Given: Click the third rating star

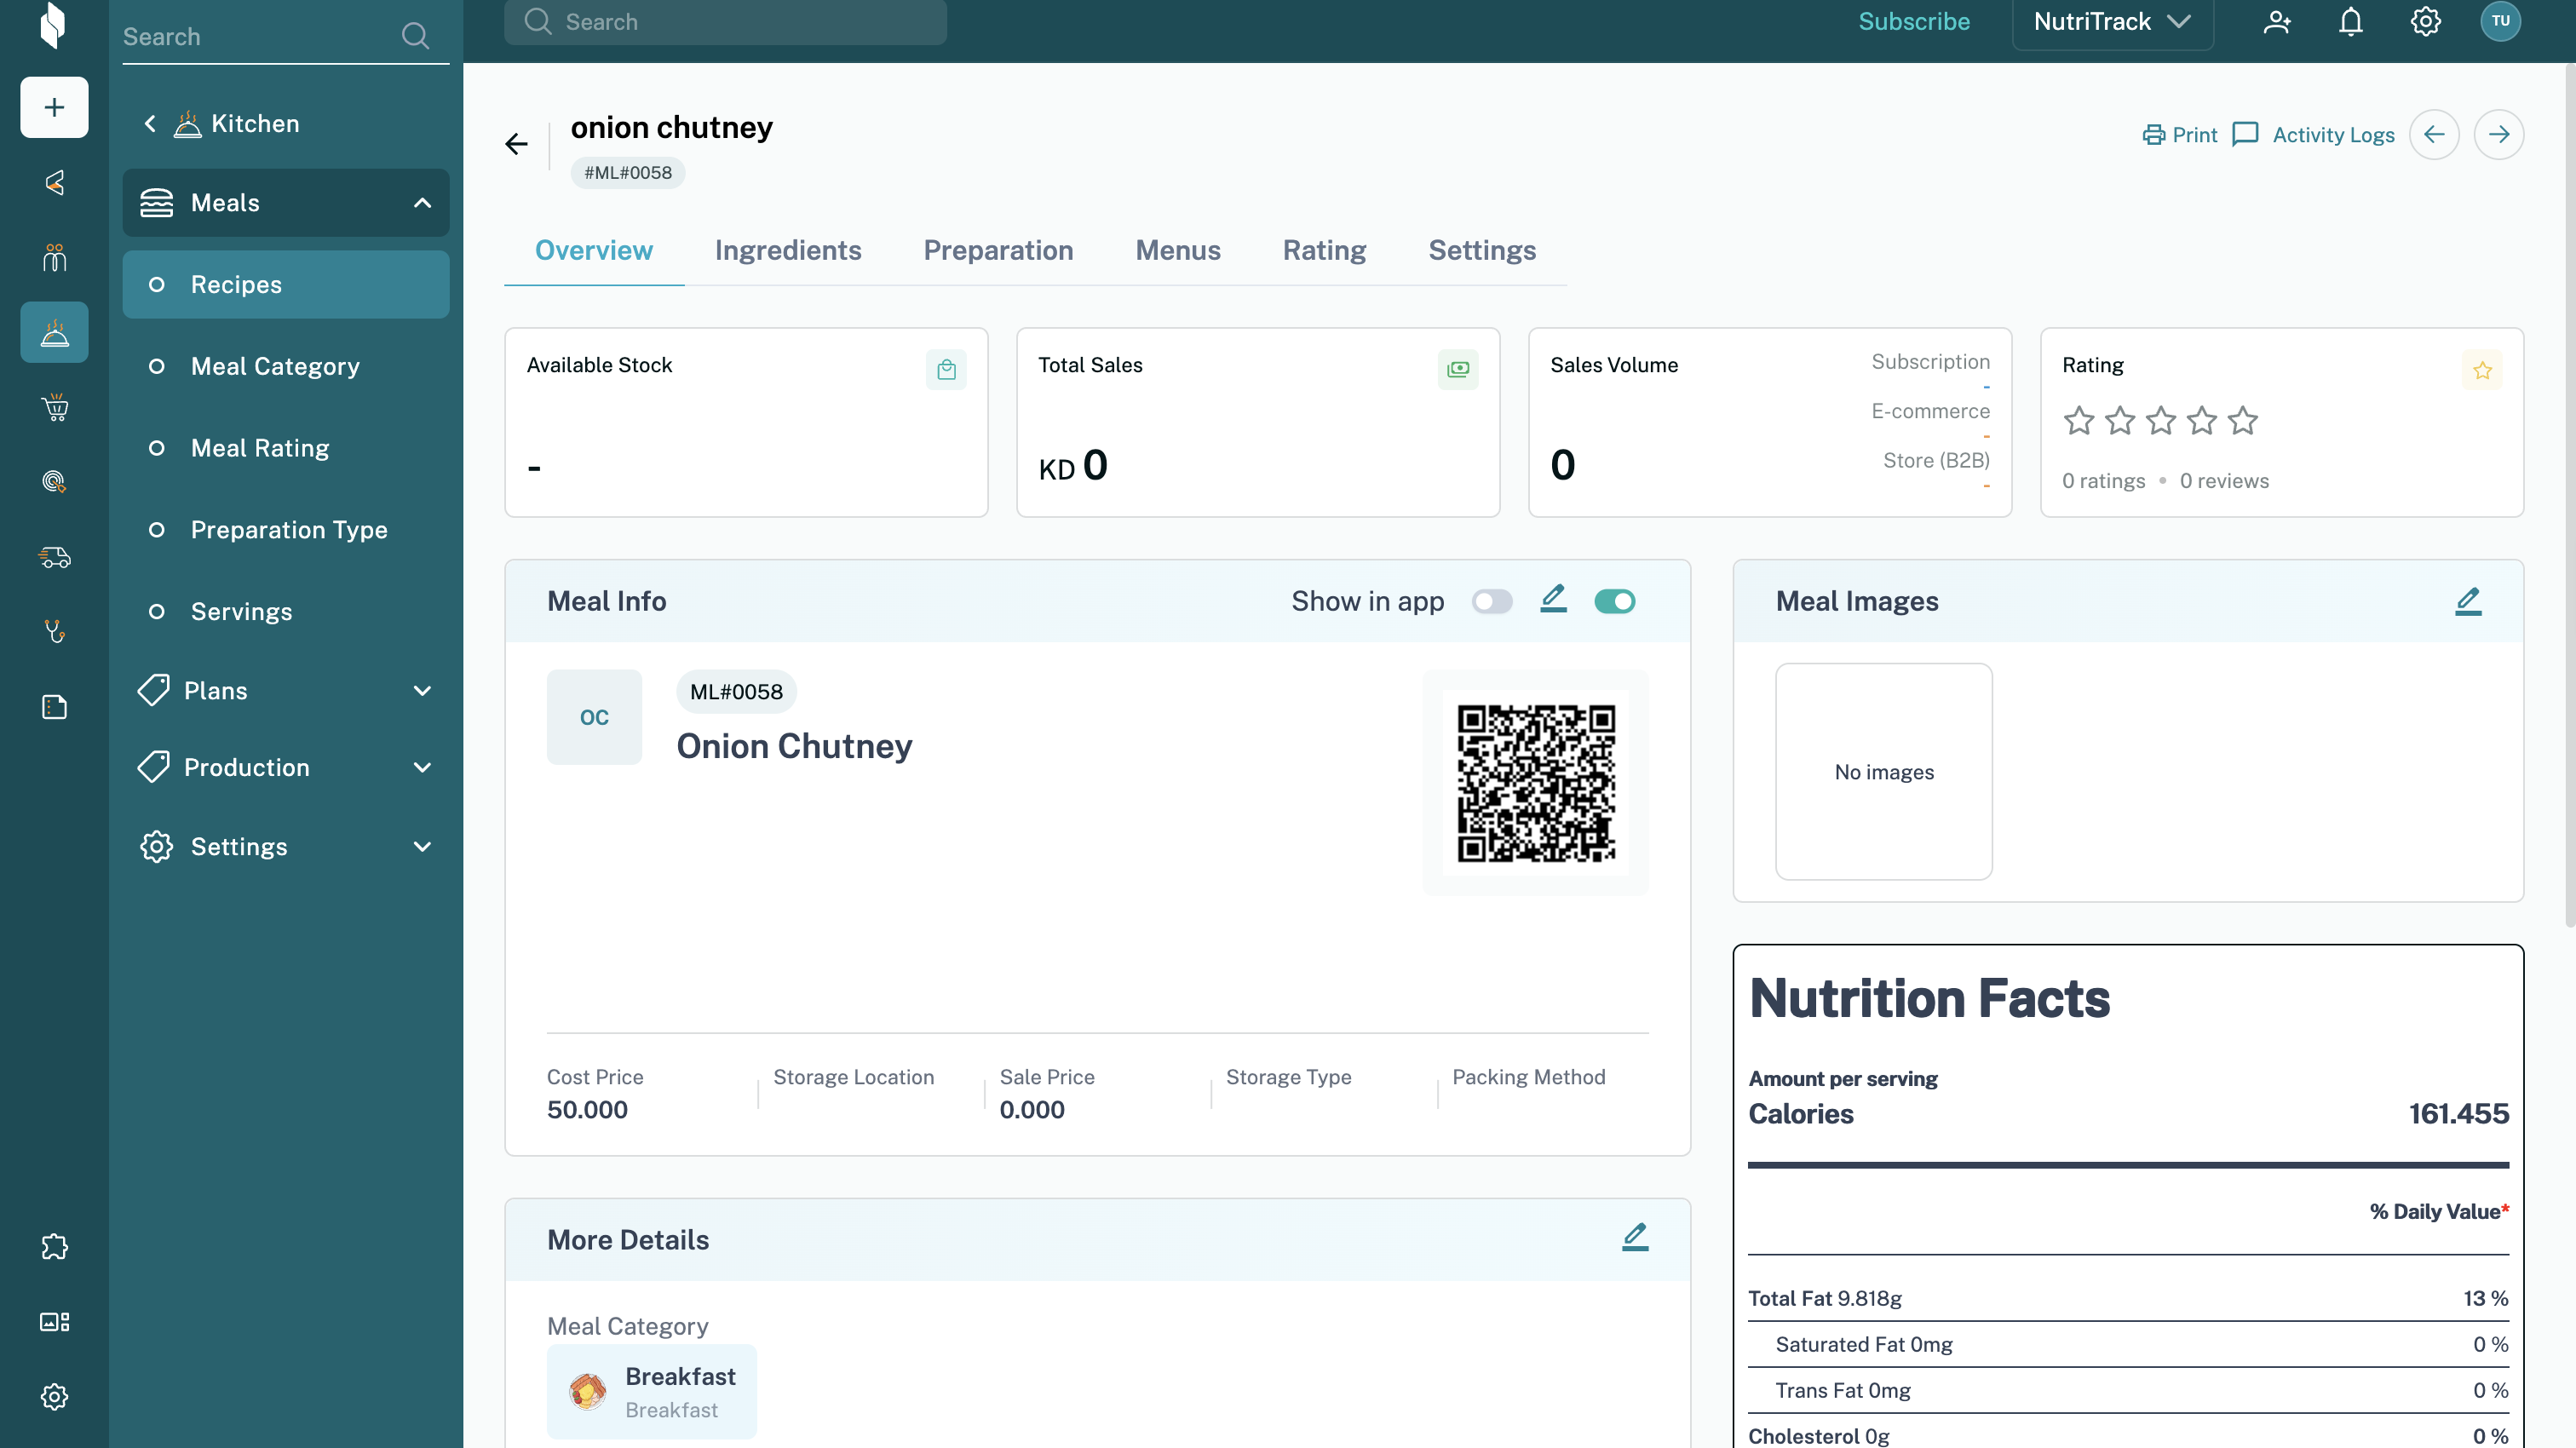Looking at the screenshot, I should [x=2161, y=420].
